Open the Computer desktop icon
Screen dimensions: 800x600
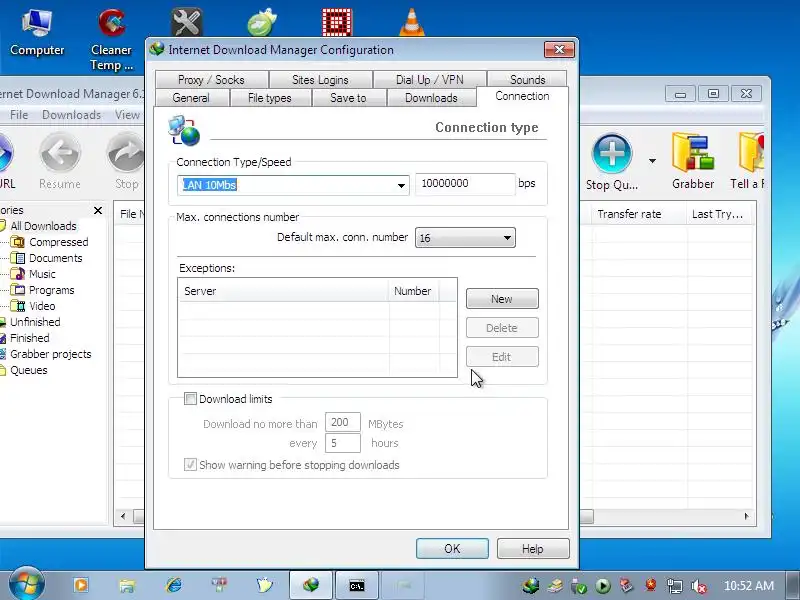click(x=37, y=32)
